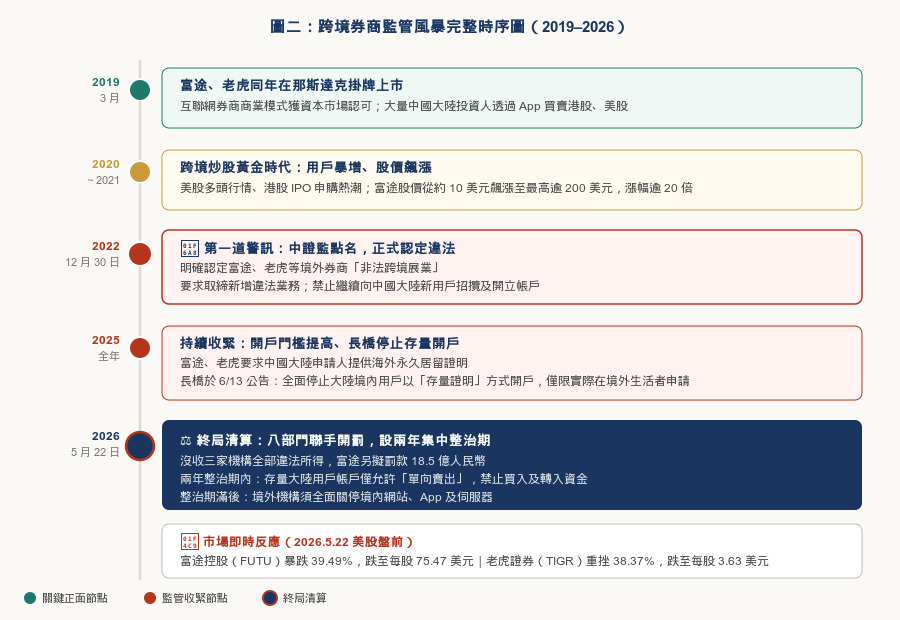This screenshot has height=620, width=900.
Task: Click the label 全年
Action: pyautogui.click(x=109, y=356)
